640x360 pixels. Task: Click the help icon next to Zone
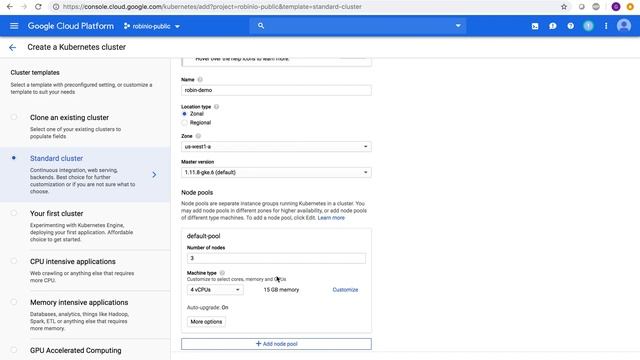point(198,136)
